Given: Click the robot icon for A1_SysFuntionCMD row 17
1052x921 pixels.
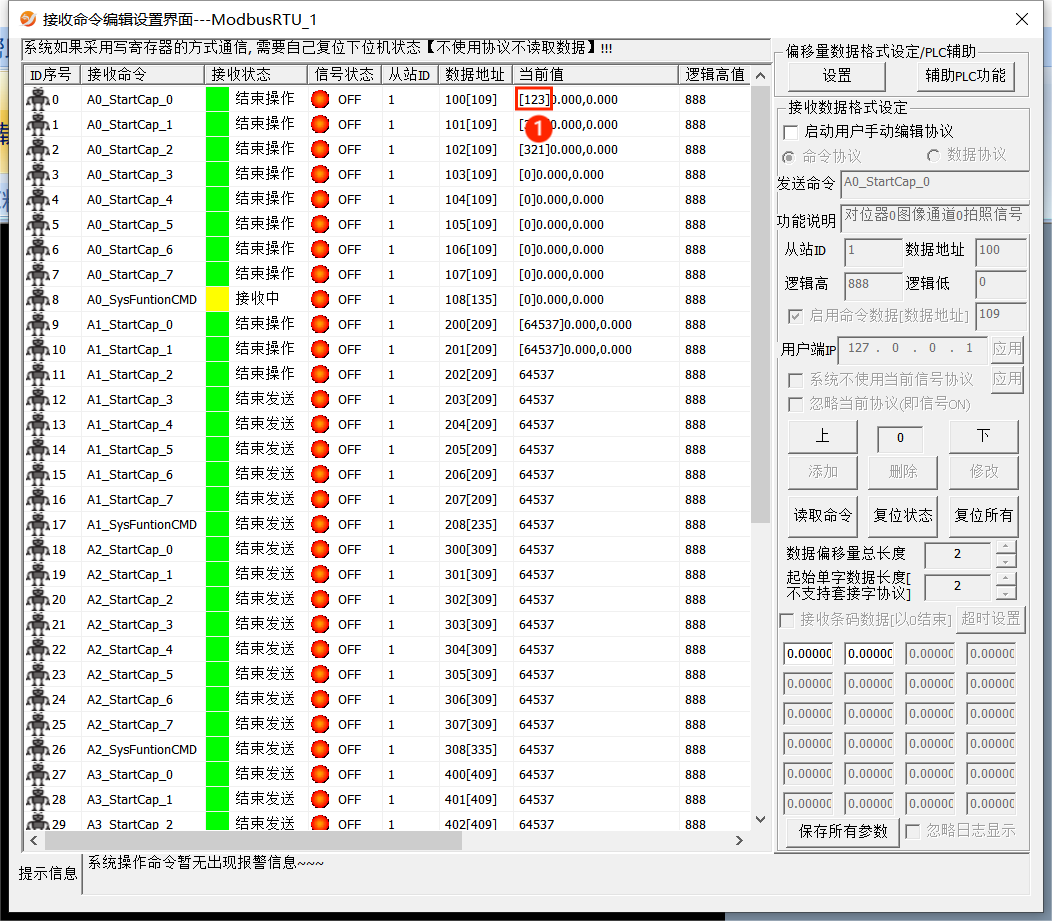Looking at the screenshot, I should 38,524.
